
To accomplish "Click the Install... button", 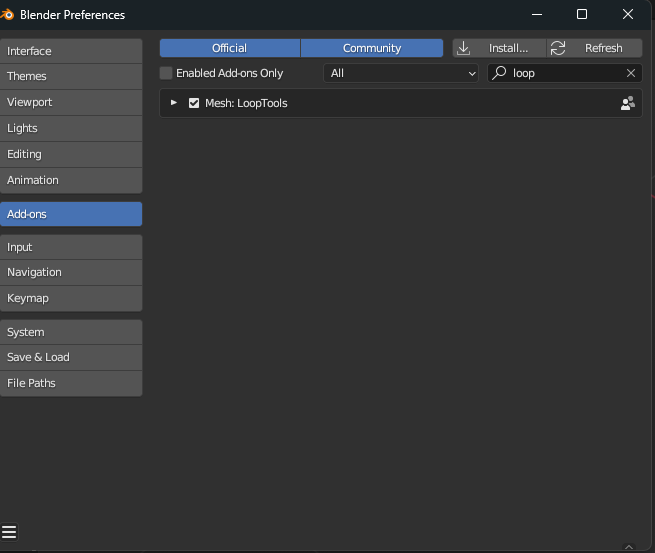I will (499, 48).
